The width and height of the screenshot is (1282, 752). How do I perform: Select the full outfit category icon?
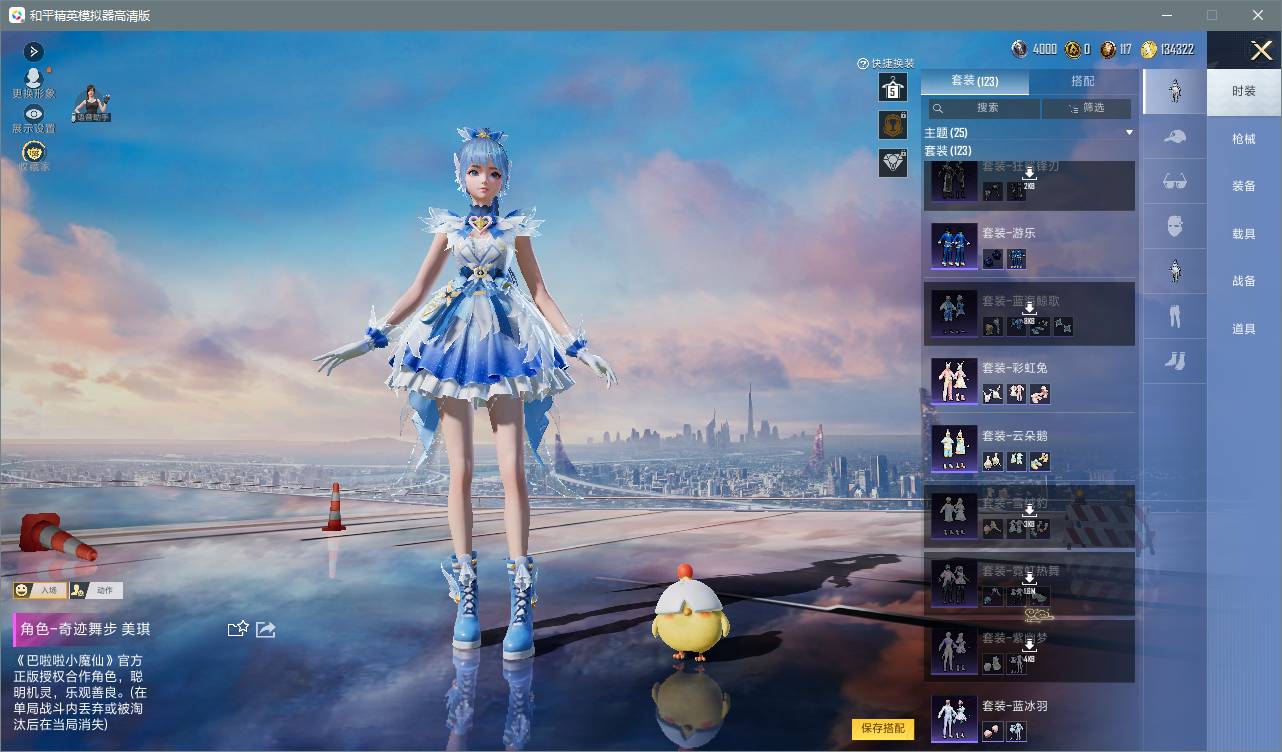pyautogui.click(x=1176, y=91)
